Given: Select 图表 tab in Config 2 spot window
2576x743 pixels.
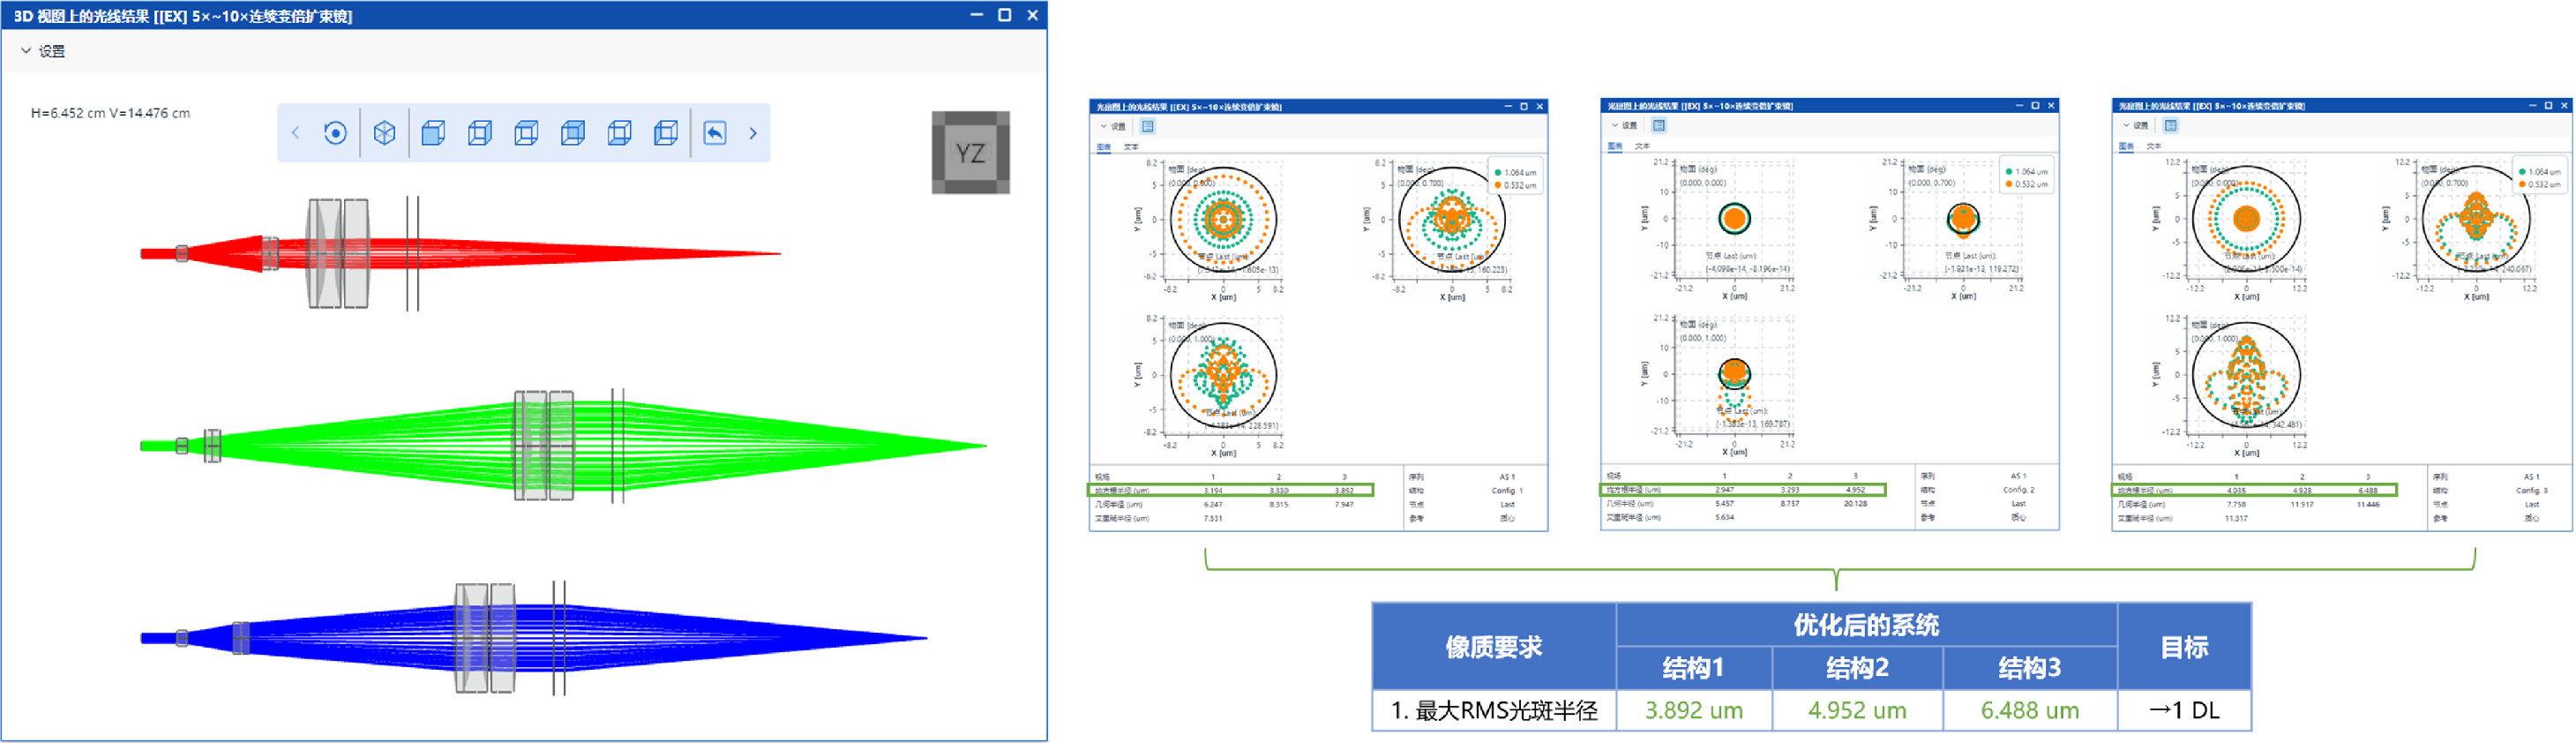Looking at the screenshot, I should pos(1615,147).
